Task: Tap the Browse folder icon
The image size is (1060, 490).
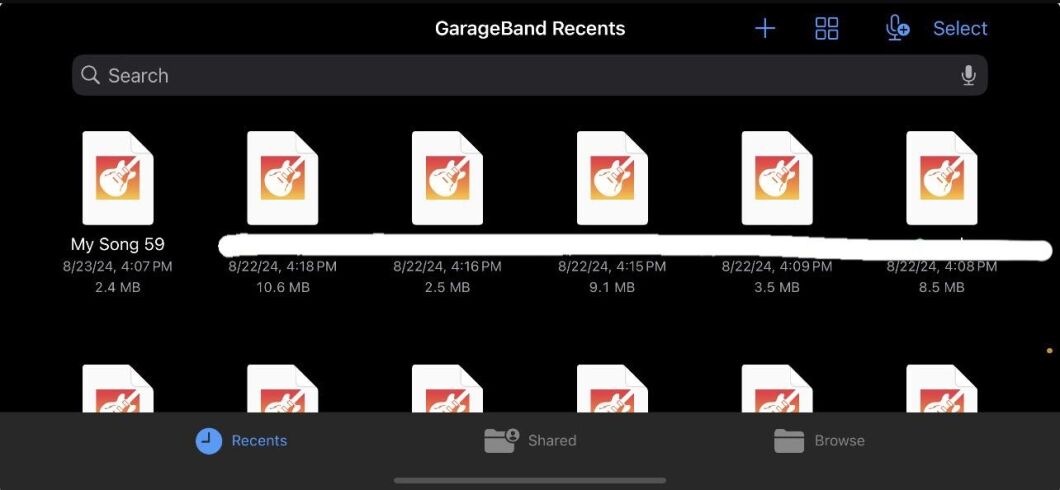Action: (789, 440)
